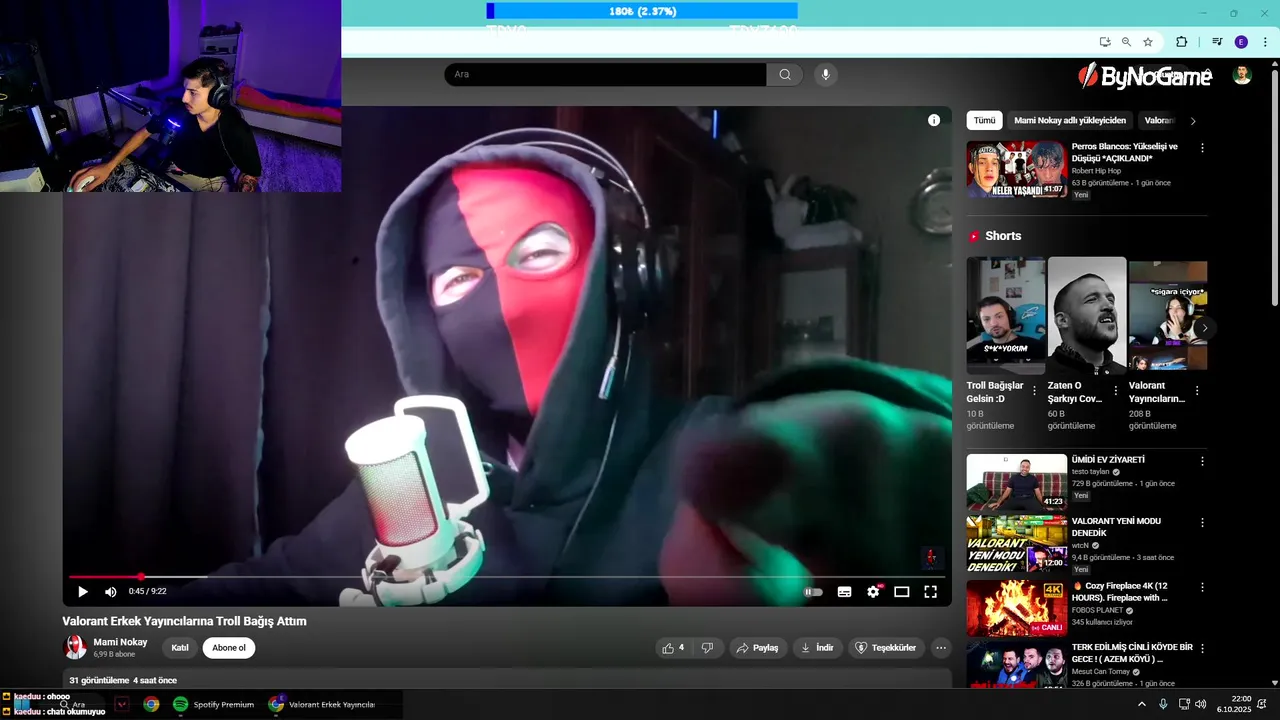Click the Teşekkürler super thanks button
The width and height of the screenshot is (1280, 720).
point(885,648)
